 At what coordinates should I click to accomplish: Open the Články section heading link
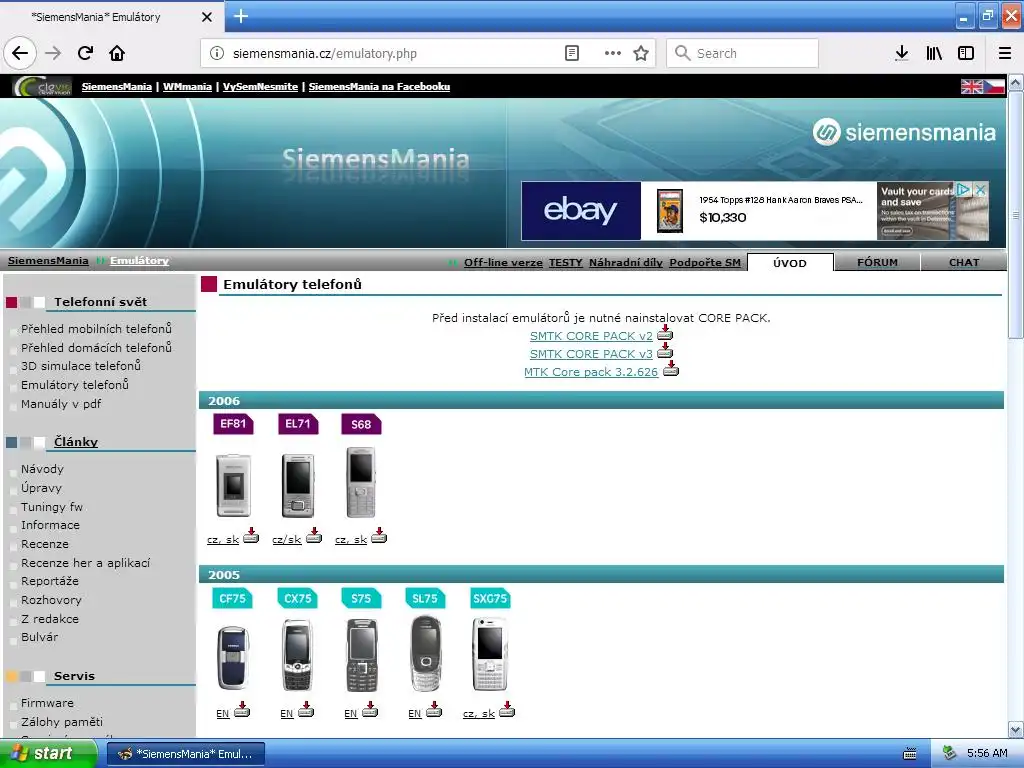point(76,442)
